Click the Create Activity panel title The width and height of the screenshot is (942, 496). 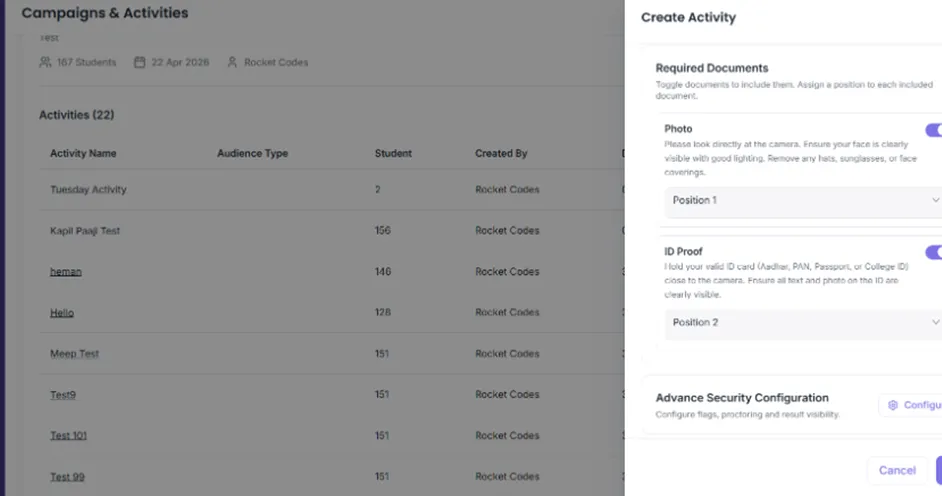coord(688,17)
